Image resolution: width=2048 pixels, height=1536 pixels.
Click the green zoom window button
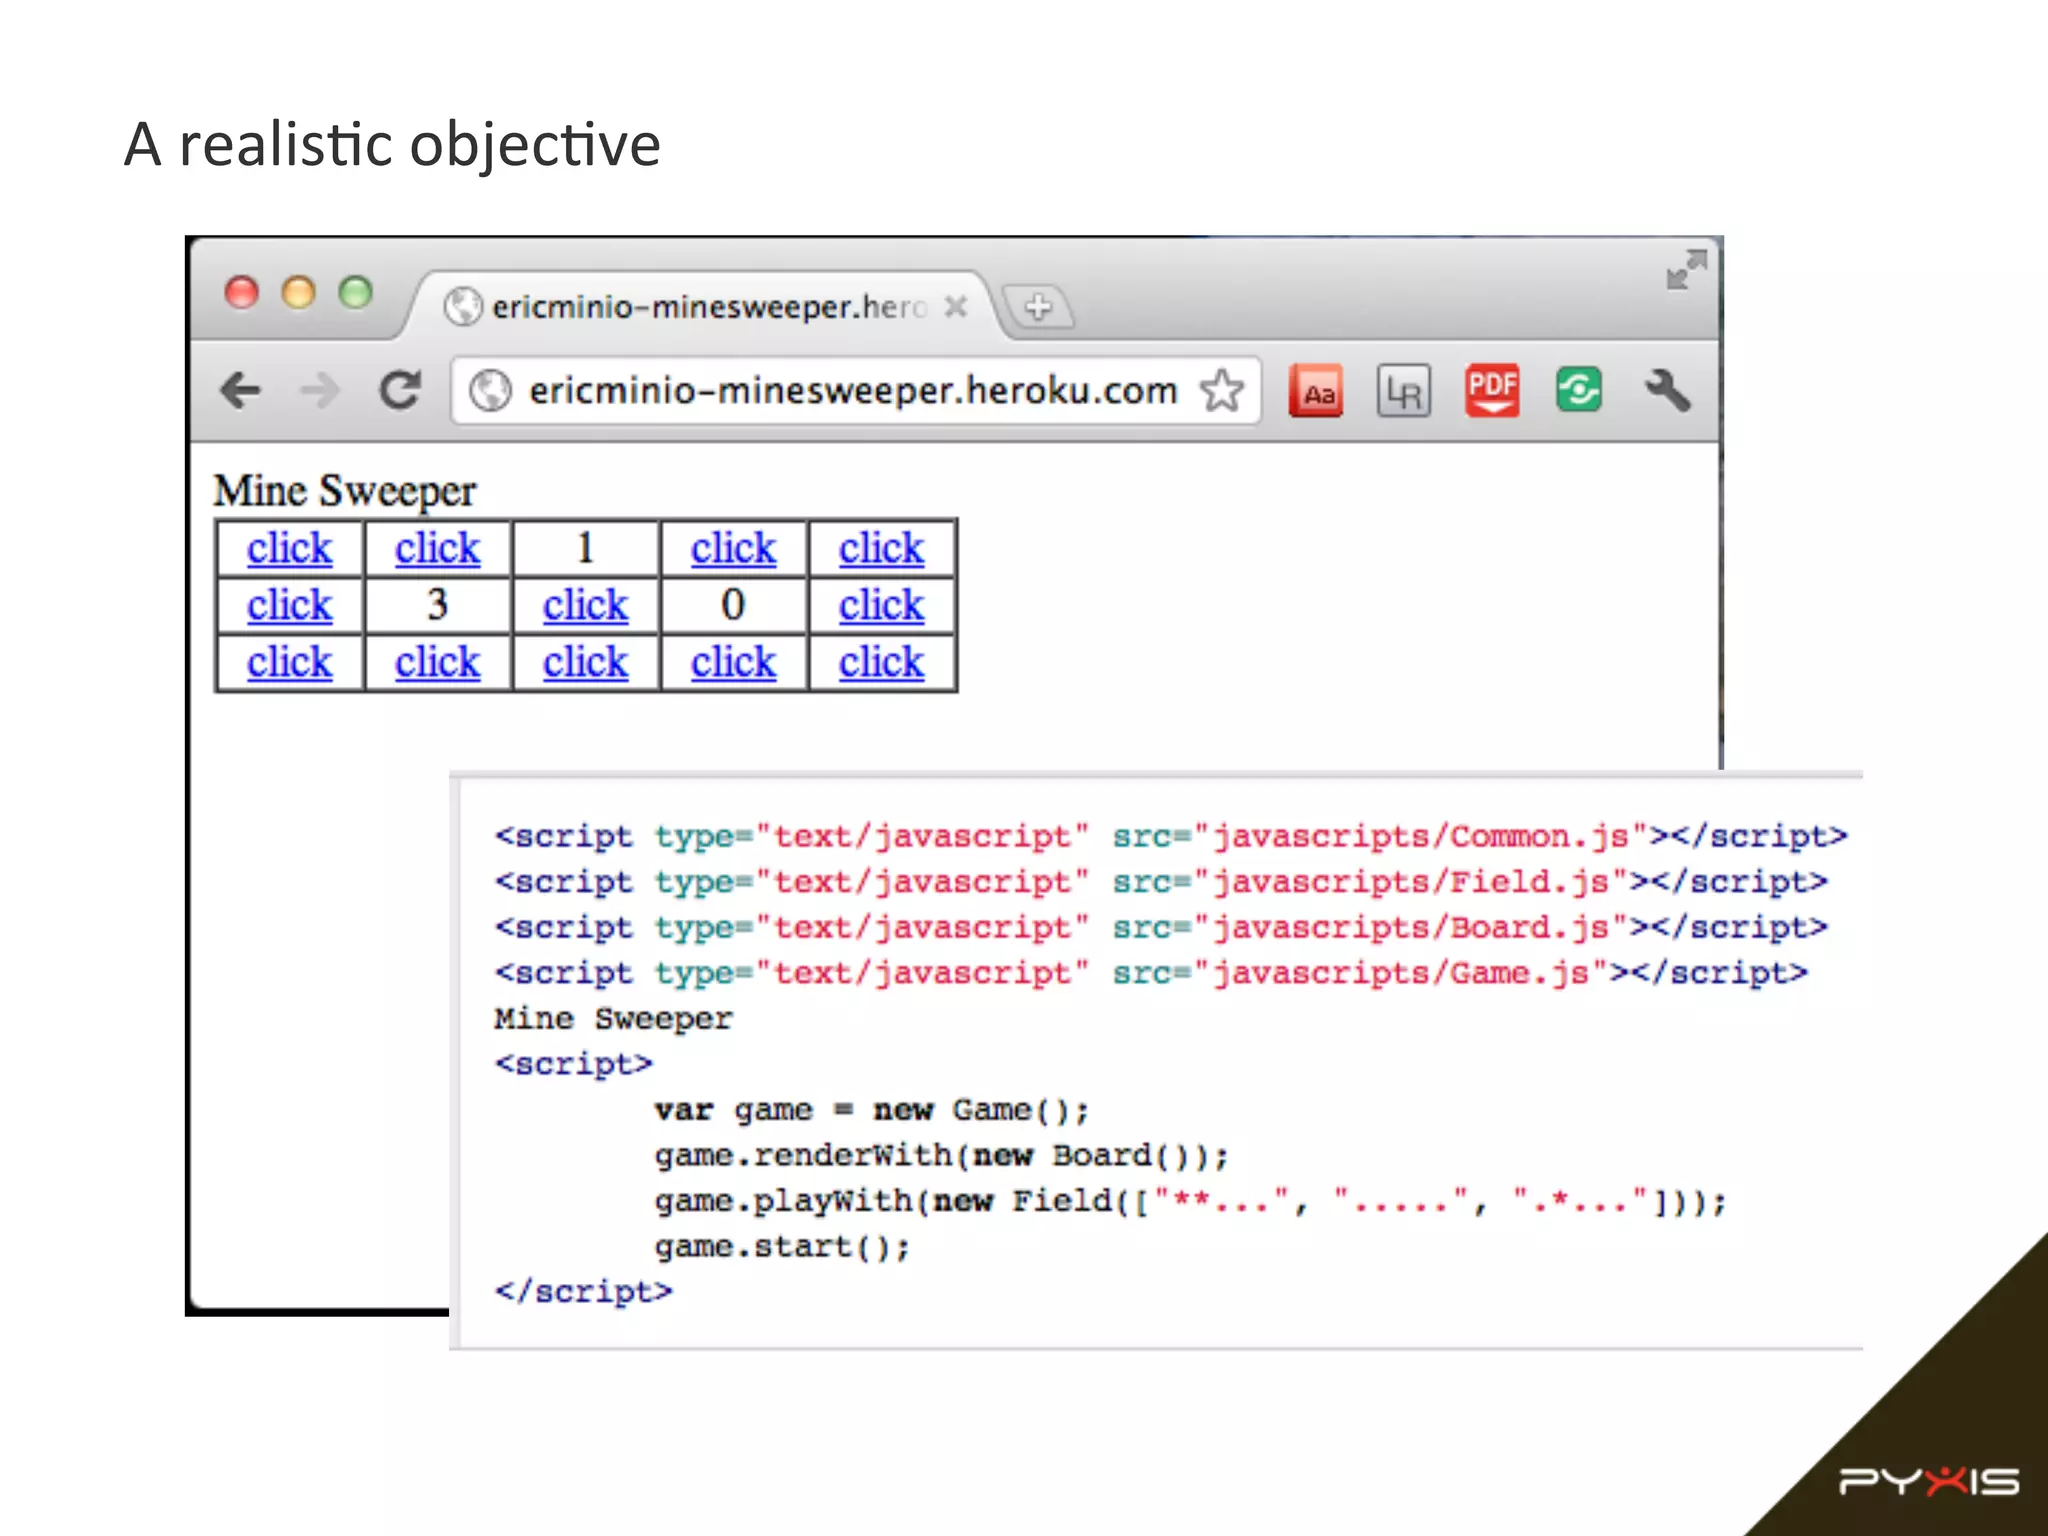pos(355,293)
